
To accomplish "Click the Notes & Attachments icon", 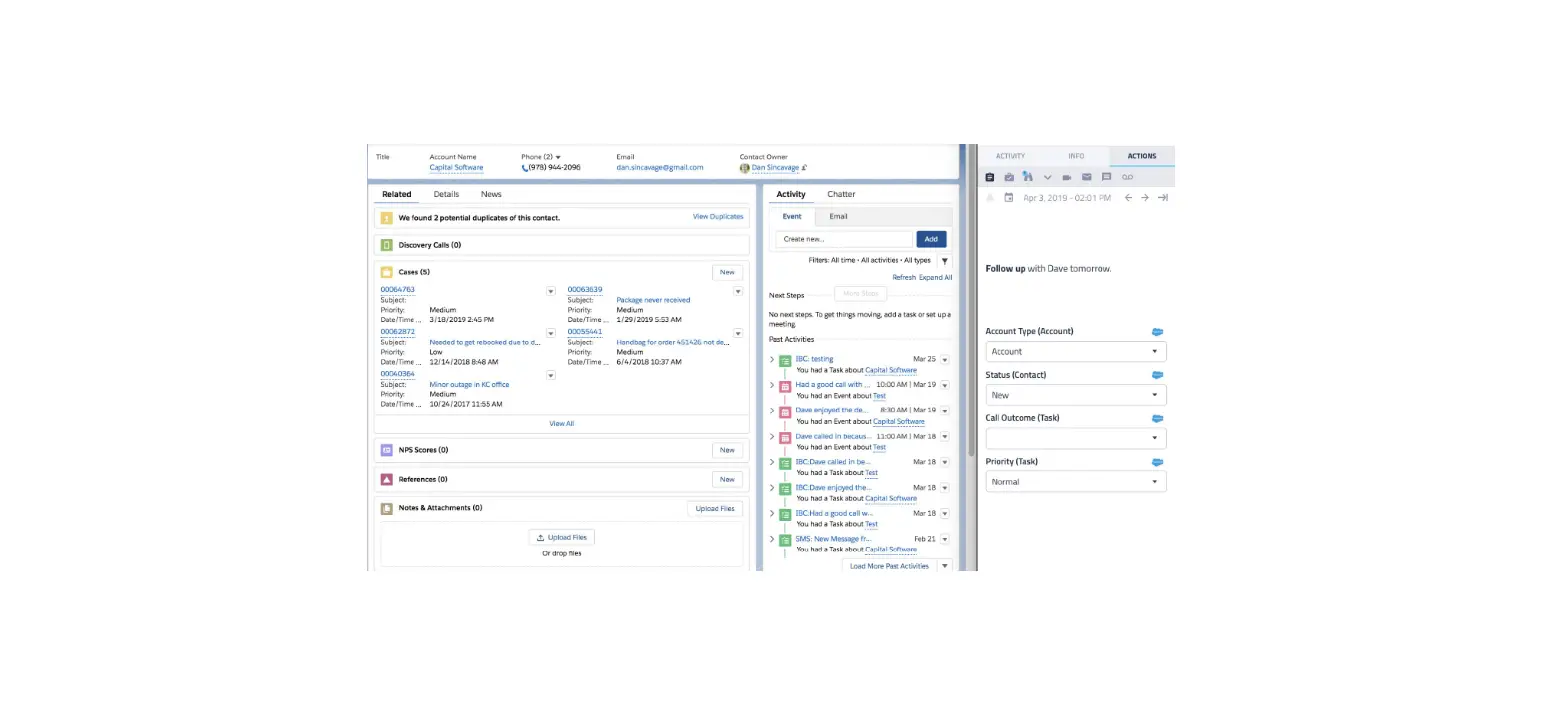I will pyautogui.click(x=386, y=508).
